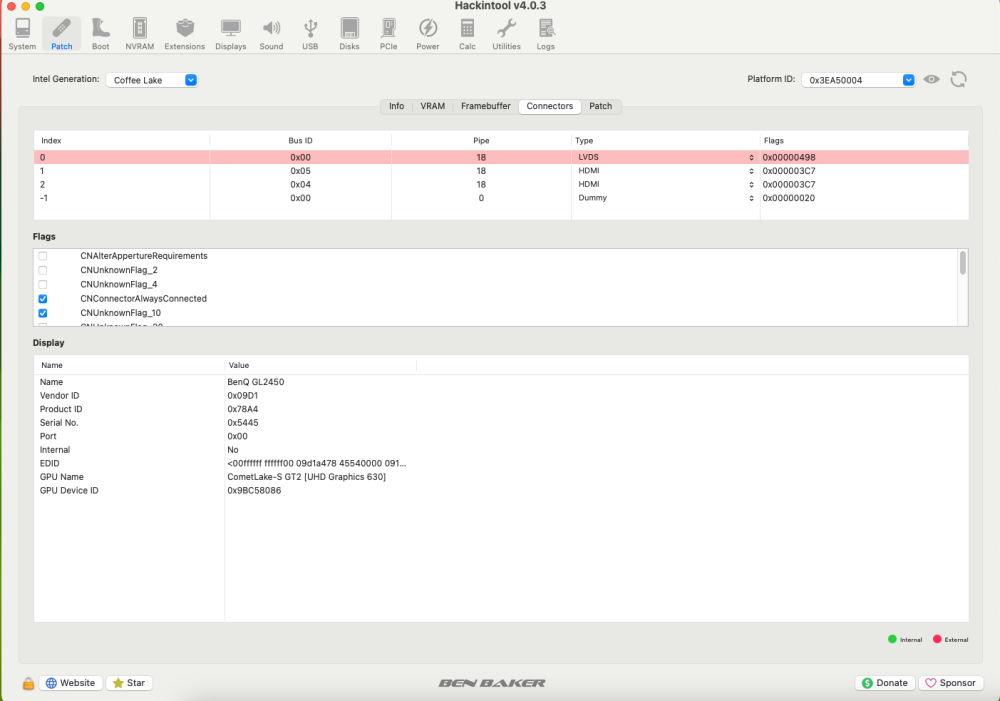Click the display name BenQ GL2450
This screenshot has width=1000, height=701.
[x=256, y=382]
